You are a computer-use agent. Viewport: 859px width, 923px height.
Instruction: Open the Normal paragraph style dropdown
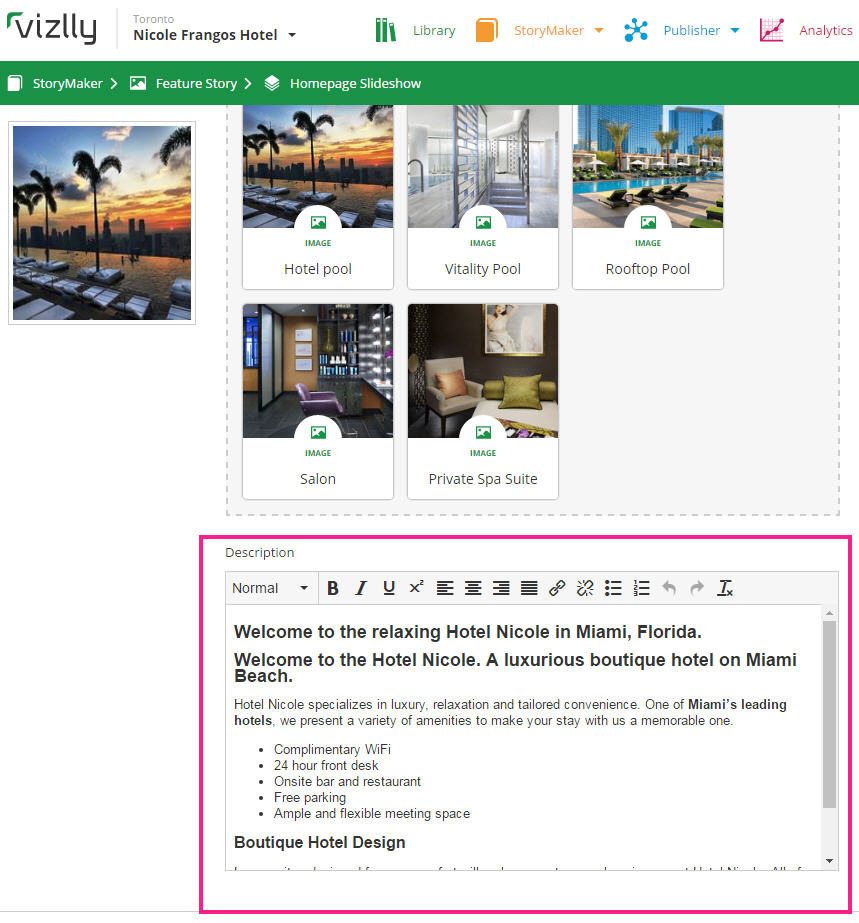(x=271, y=587)
